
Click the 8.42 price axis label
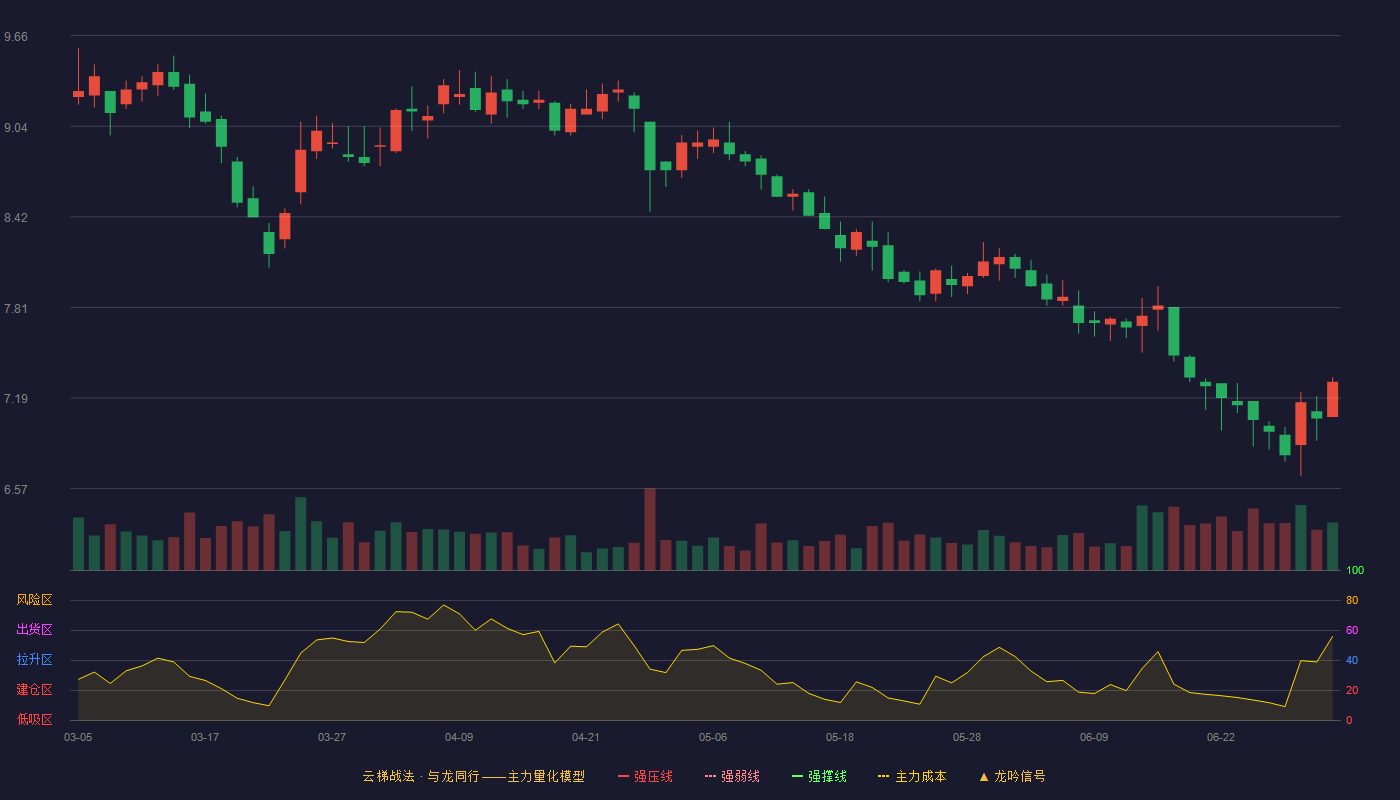16,218
